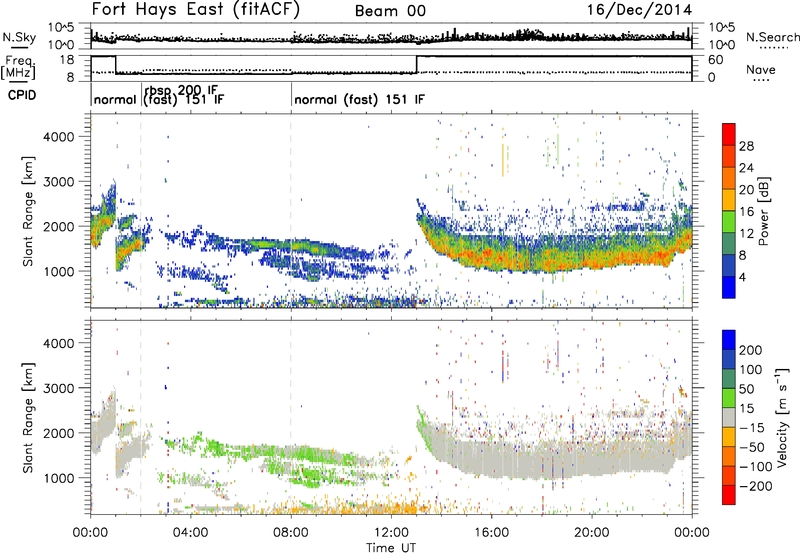The height and width of the screenshot is (554, 800).
Task: Click the "100" label on the Velocity scale
Action: coord(750,369)
